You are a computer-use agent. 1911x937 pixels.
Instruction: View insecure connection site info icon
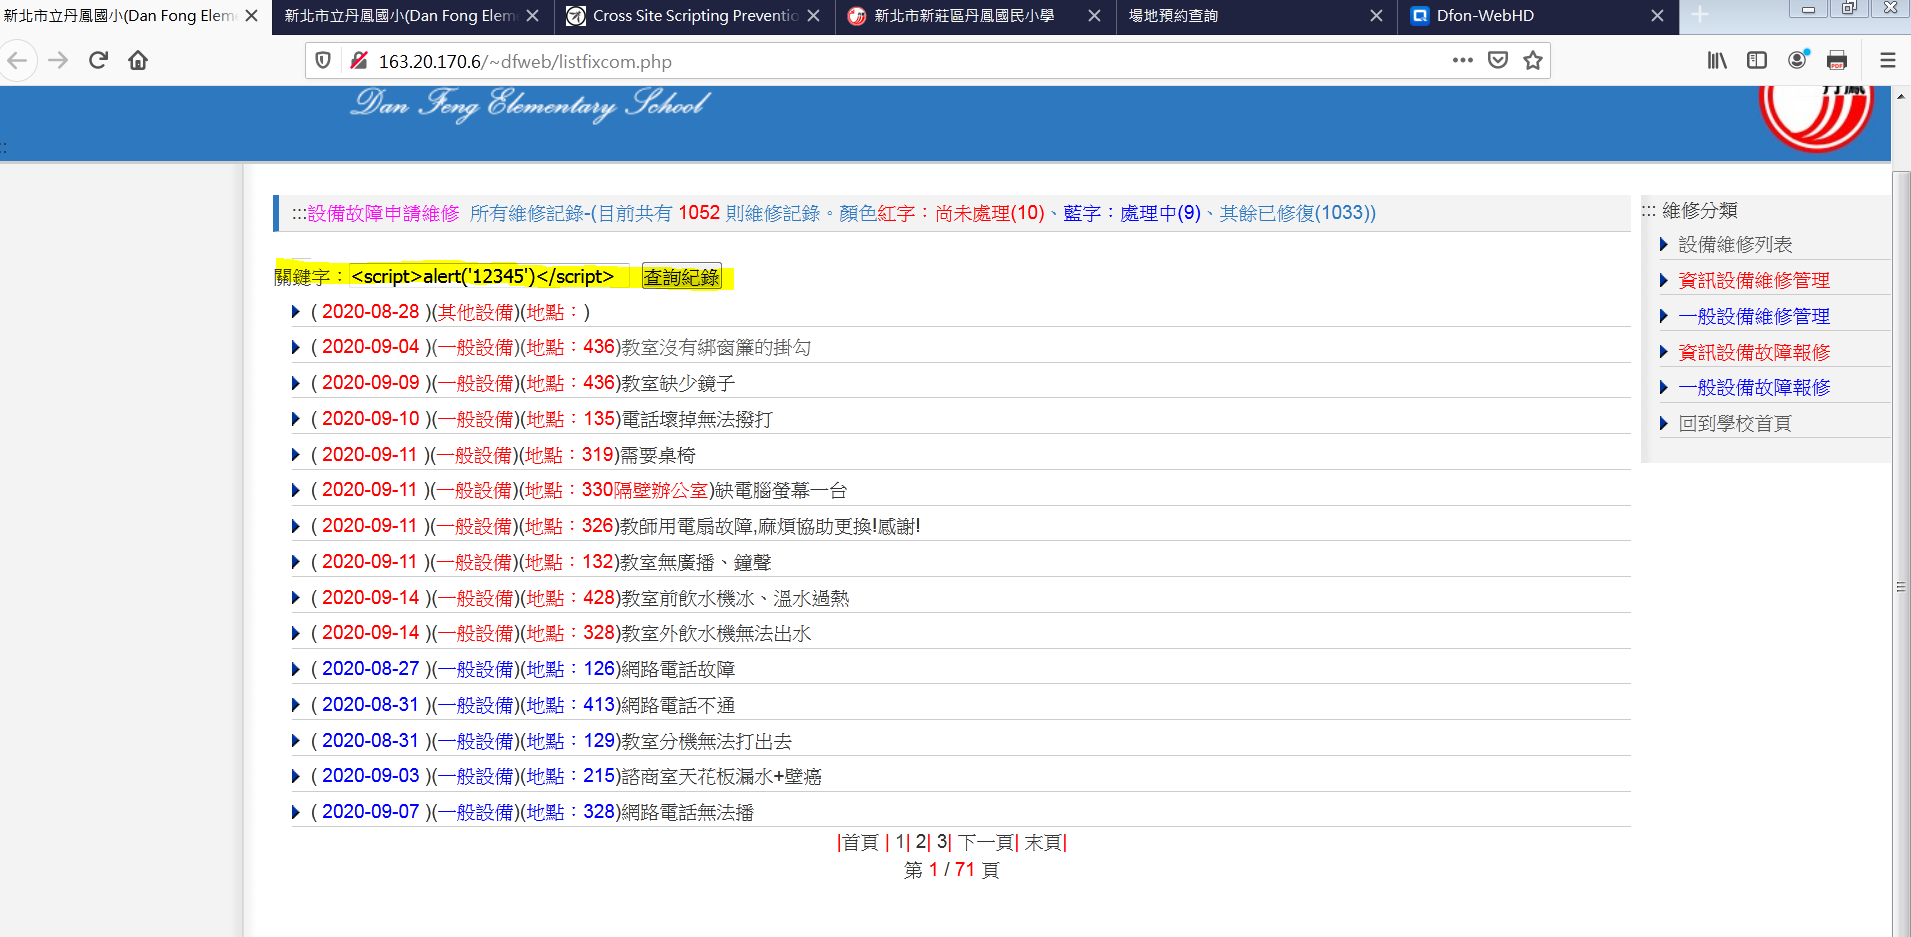pos(357,61)
